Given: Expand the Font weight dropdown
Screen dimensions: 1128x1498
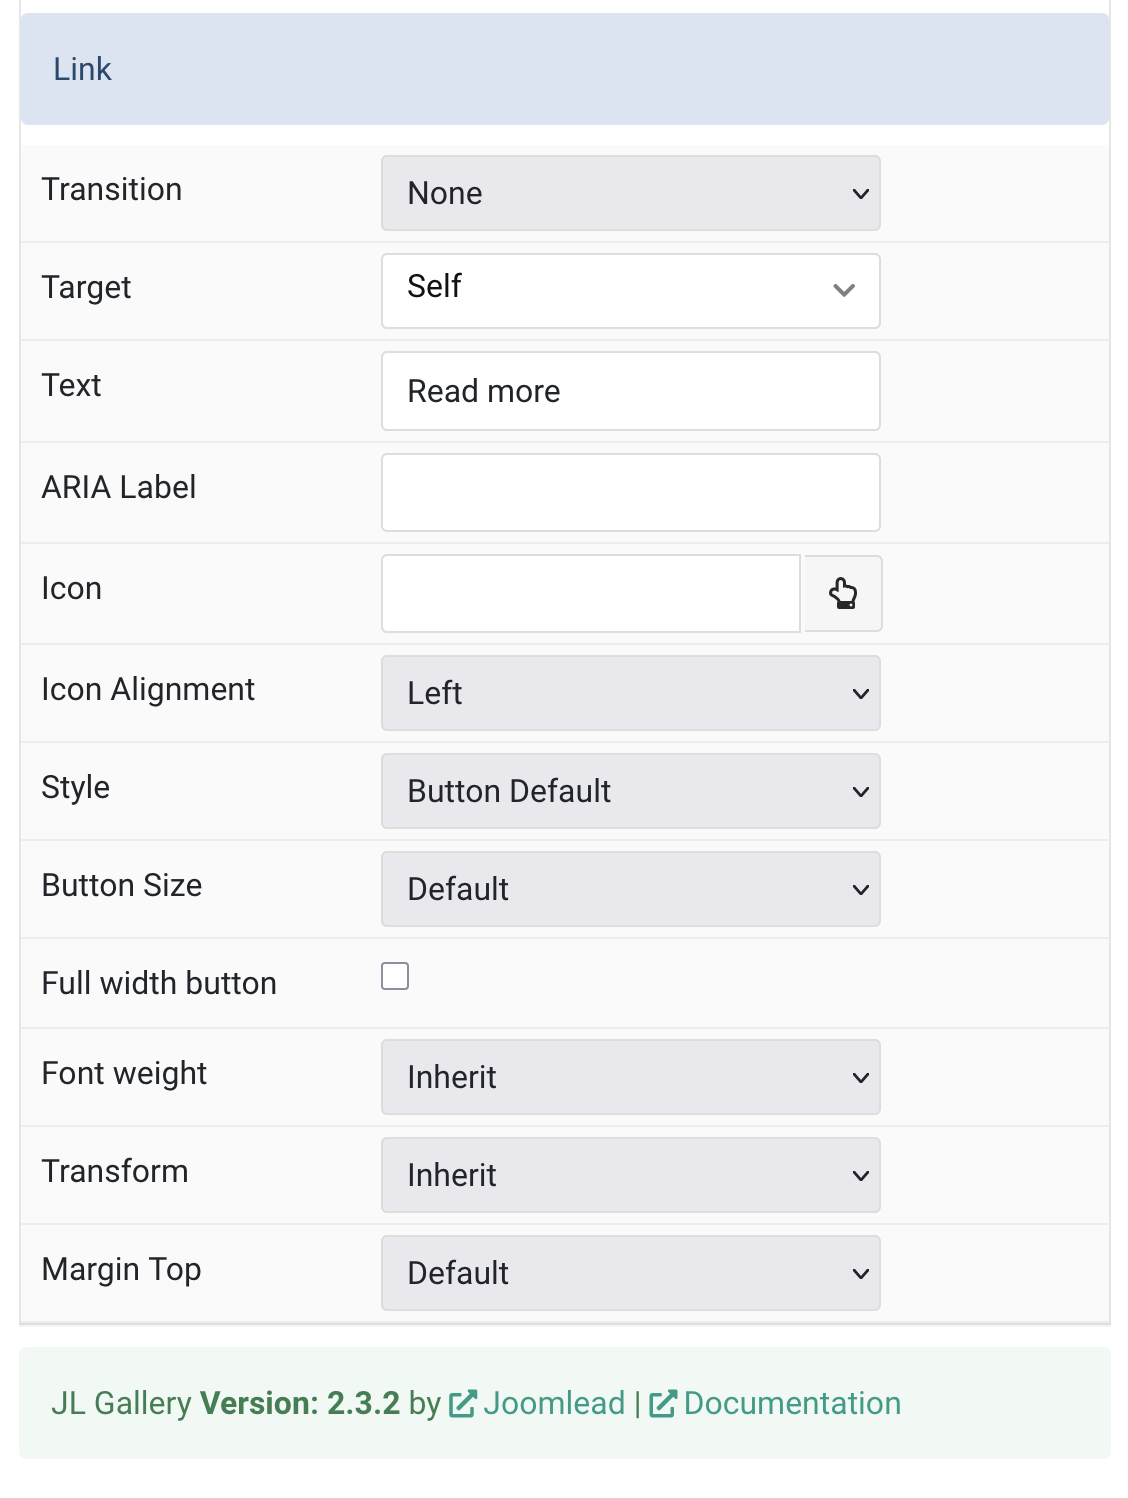Looking at the screenshot, I should pyautogui.click(x=631, y=1077).
